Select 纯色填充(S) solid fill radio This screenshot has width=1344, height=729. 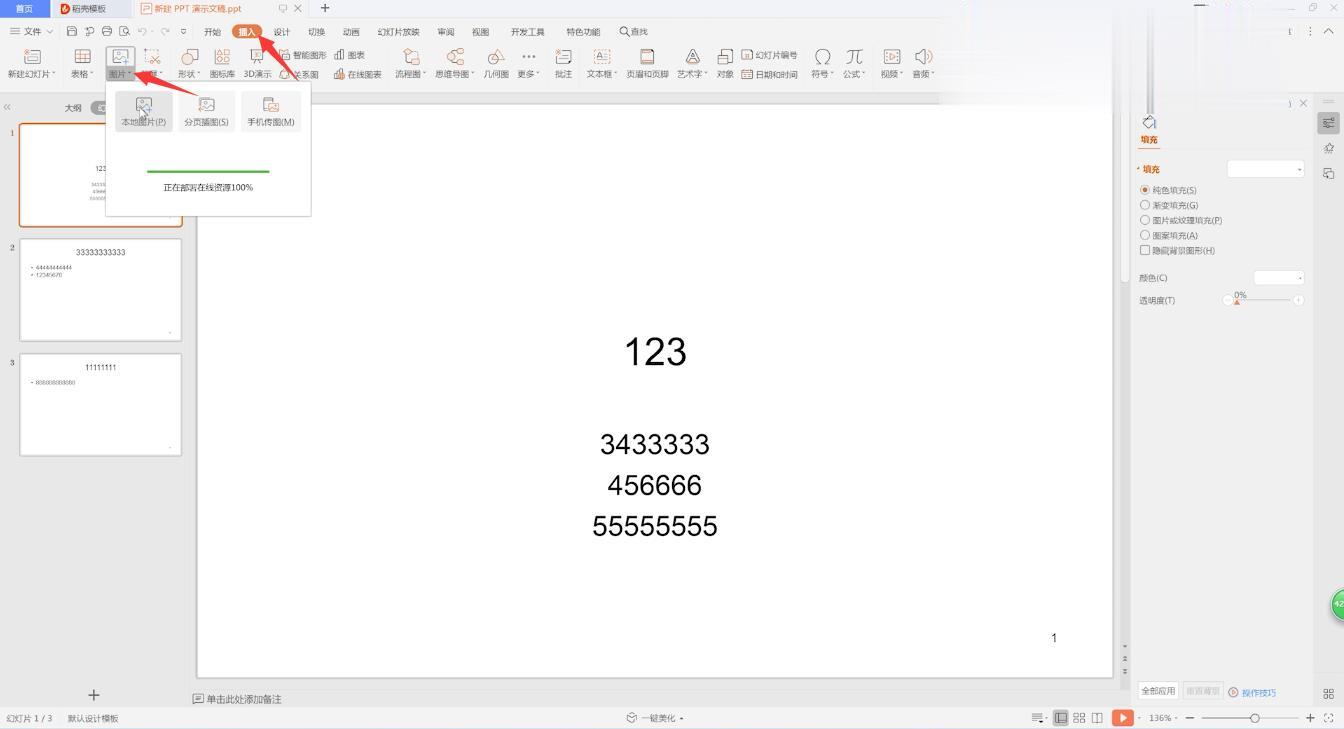tap(1145, 190)
